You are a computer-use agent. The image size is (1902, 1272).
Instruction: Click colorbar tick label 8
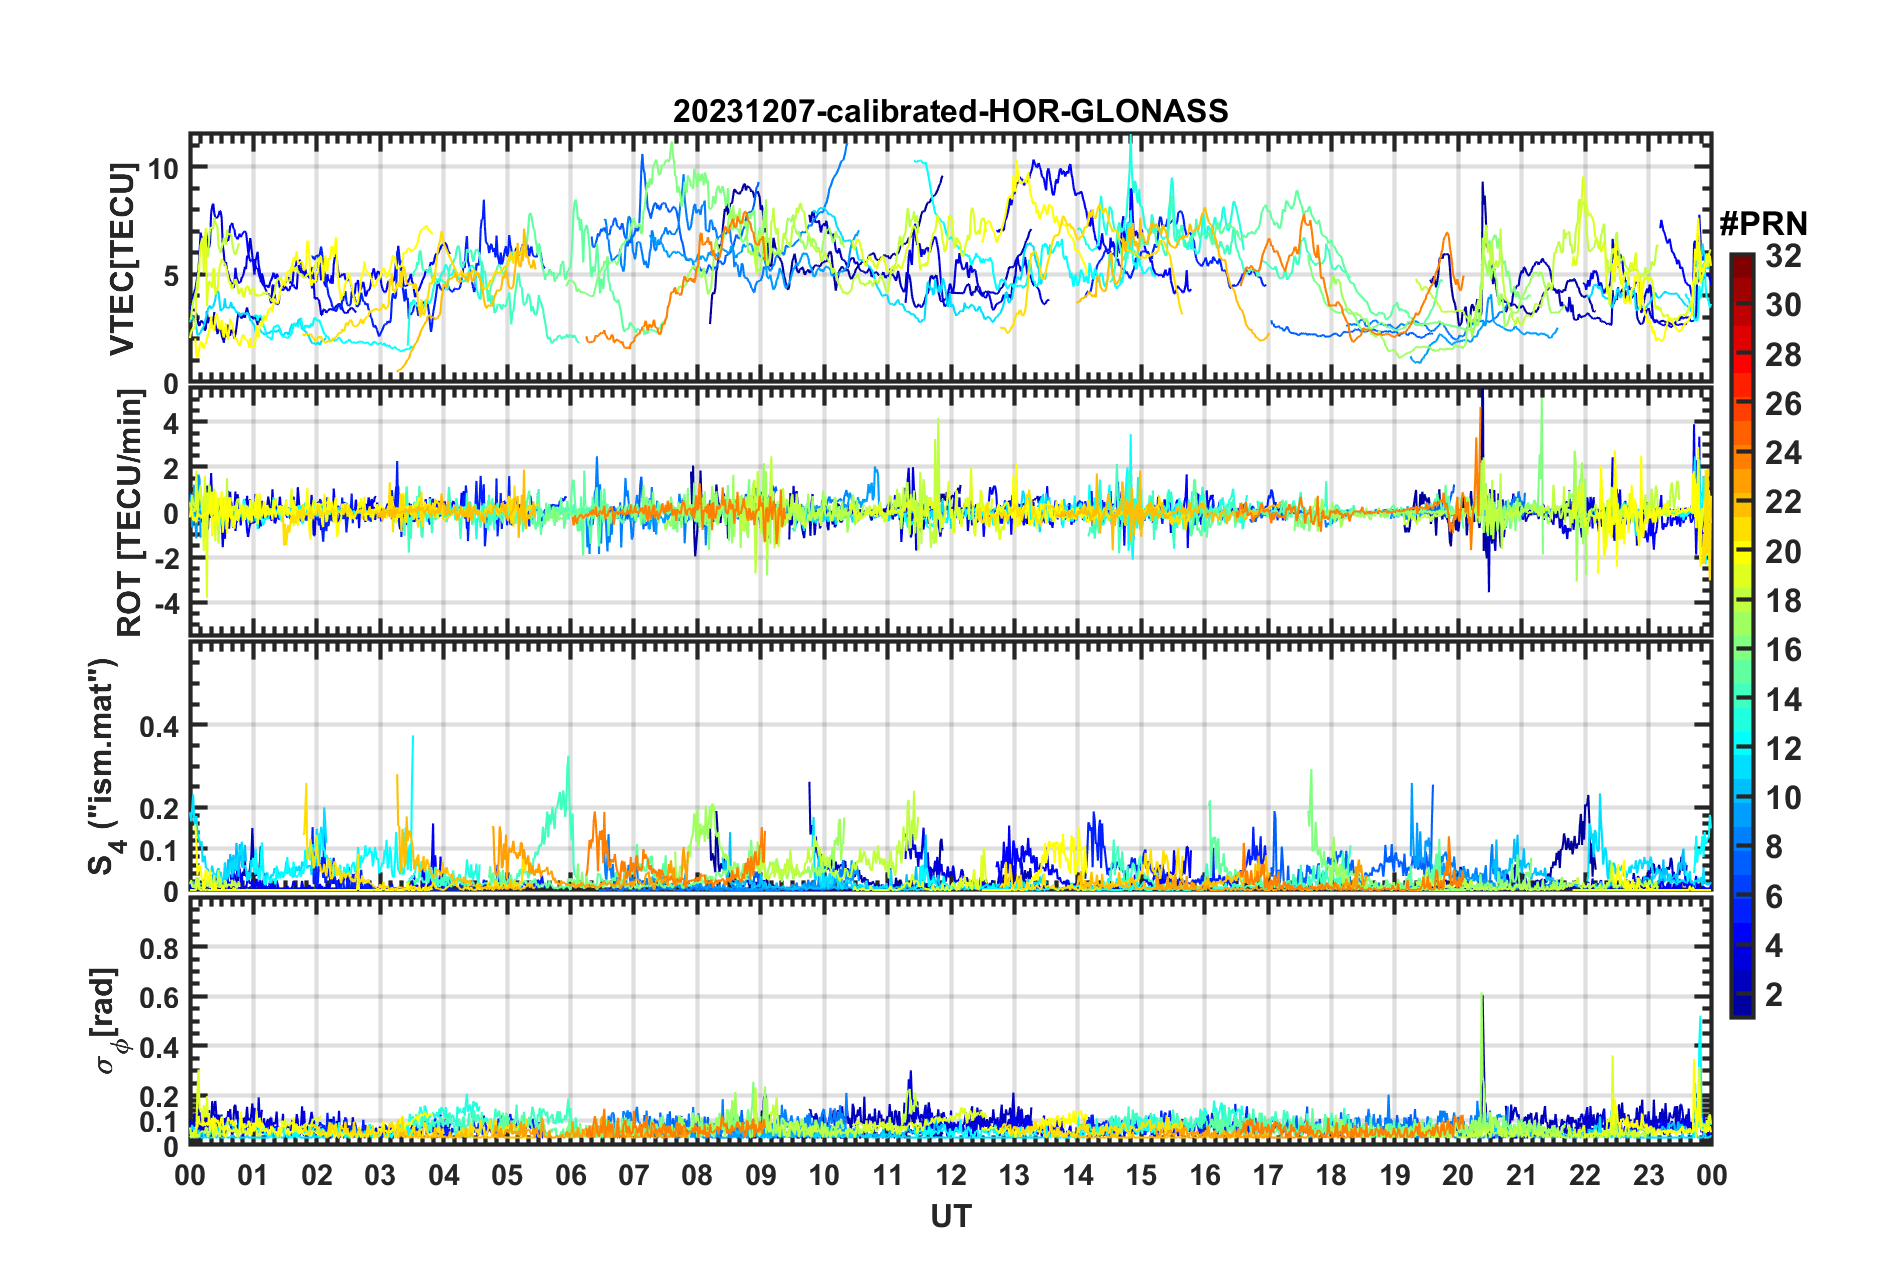(1774, 847)
